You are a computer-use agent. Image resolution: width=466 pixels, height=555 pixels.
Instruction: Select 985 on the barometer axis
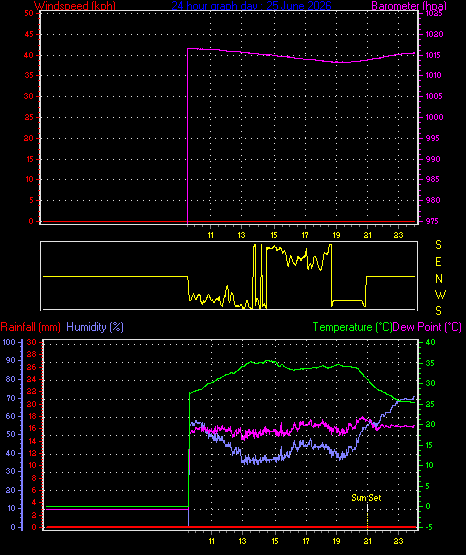pyautogui.click(x=432, y=179)
